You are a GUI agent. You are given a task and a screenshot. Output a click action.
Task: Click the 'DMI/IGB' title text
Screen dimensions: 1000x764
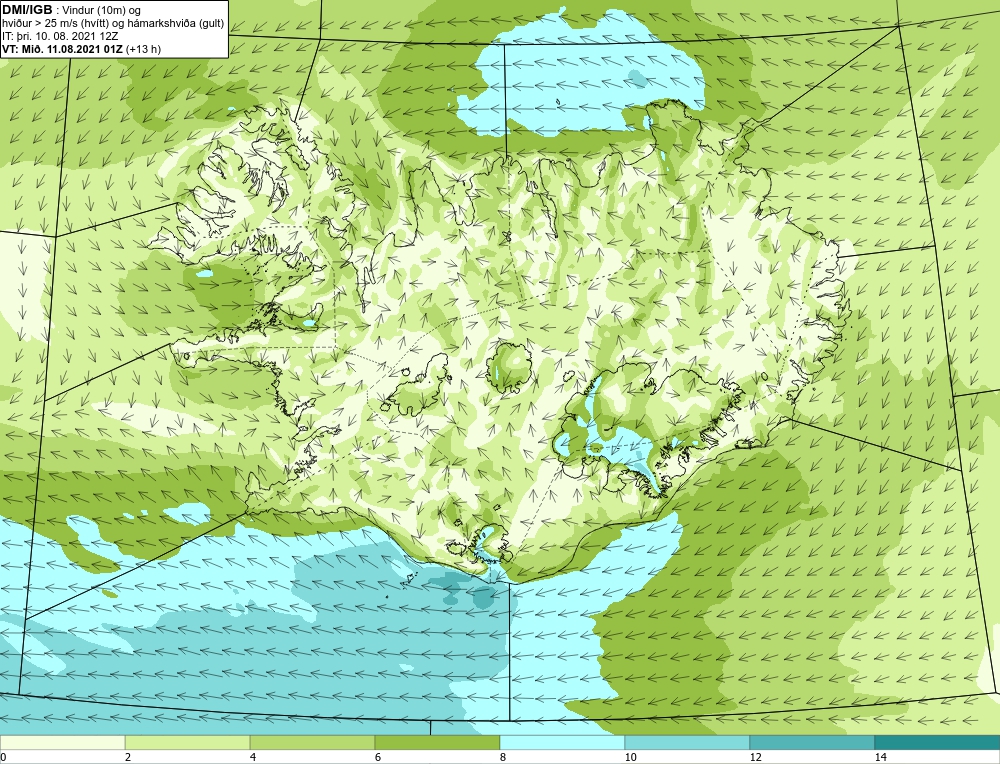tap(27, 10)
